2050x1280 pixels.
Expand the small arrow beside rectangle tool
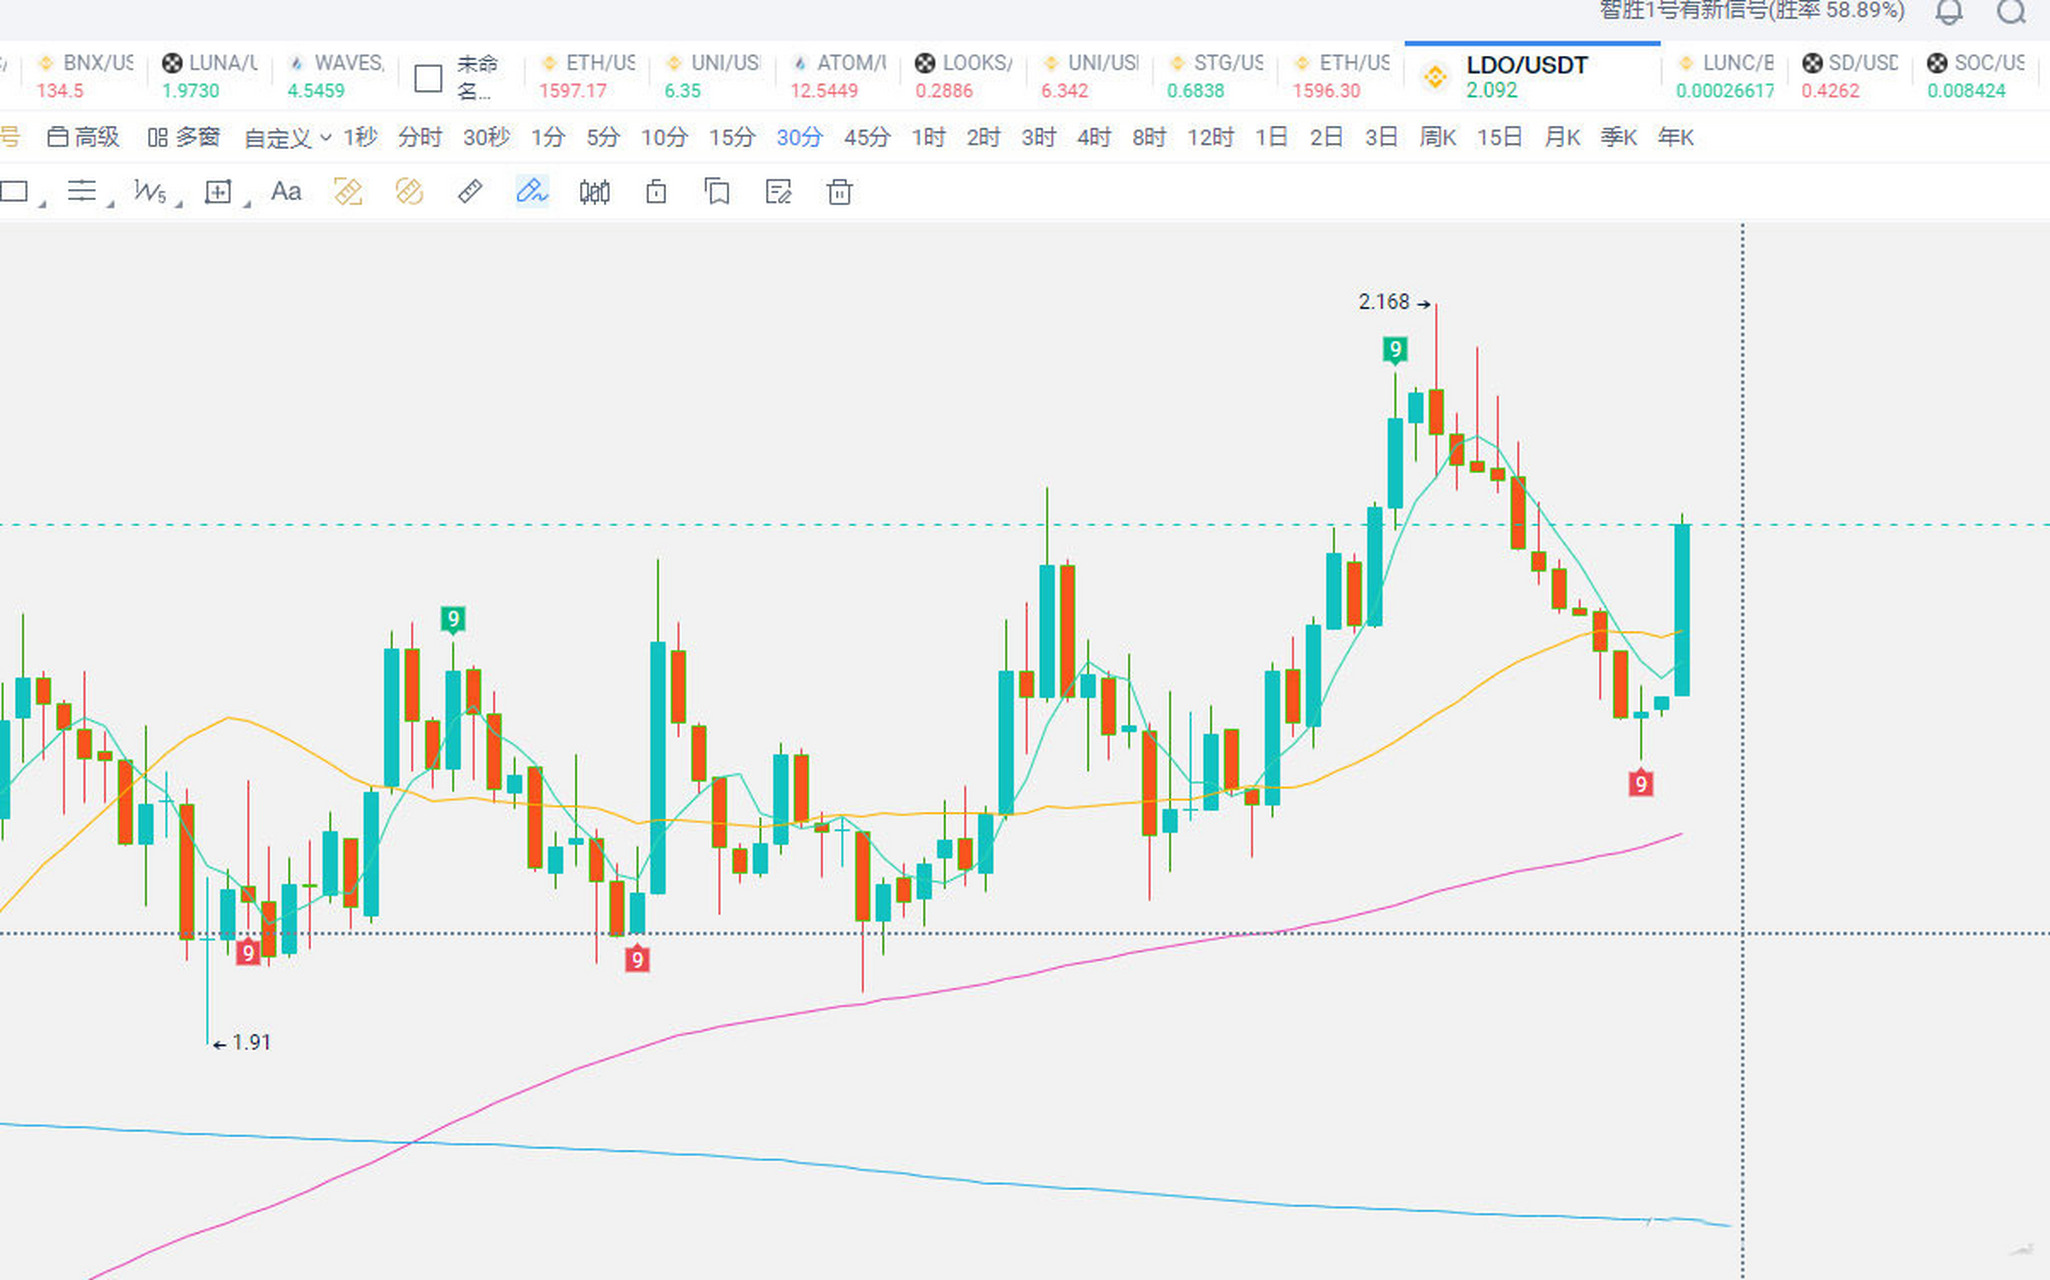point(42,204)
